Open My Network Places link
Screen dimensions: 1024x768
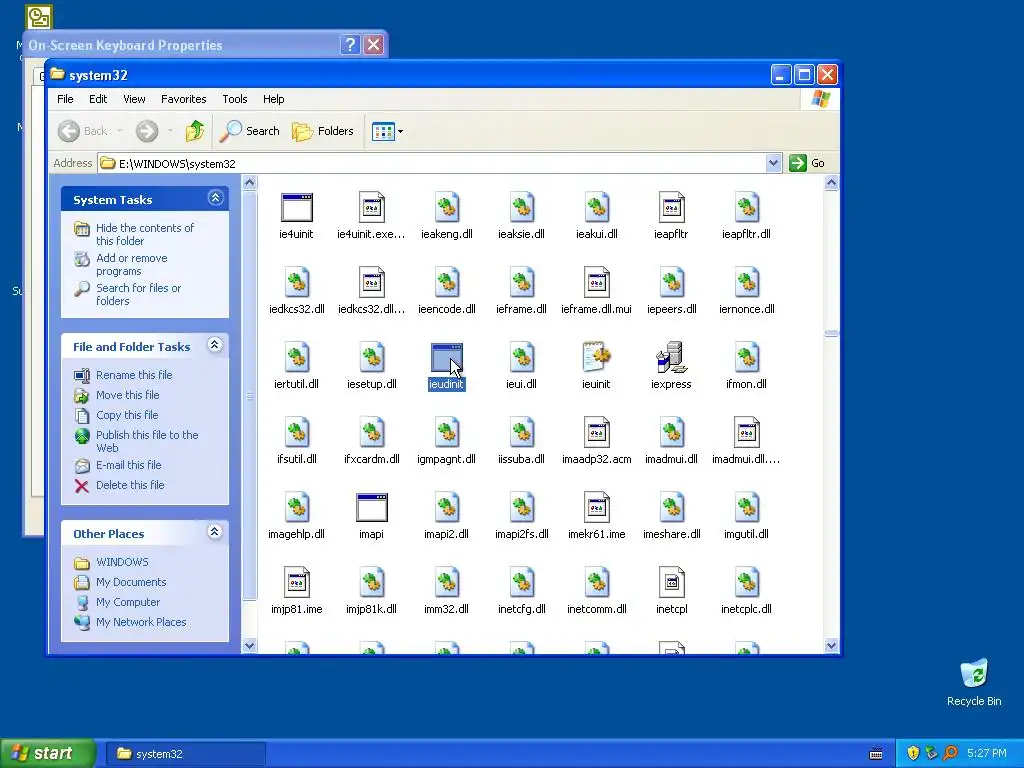pyautogui.click(x=141, y=622)
